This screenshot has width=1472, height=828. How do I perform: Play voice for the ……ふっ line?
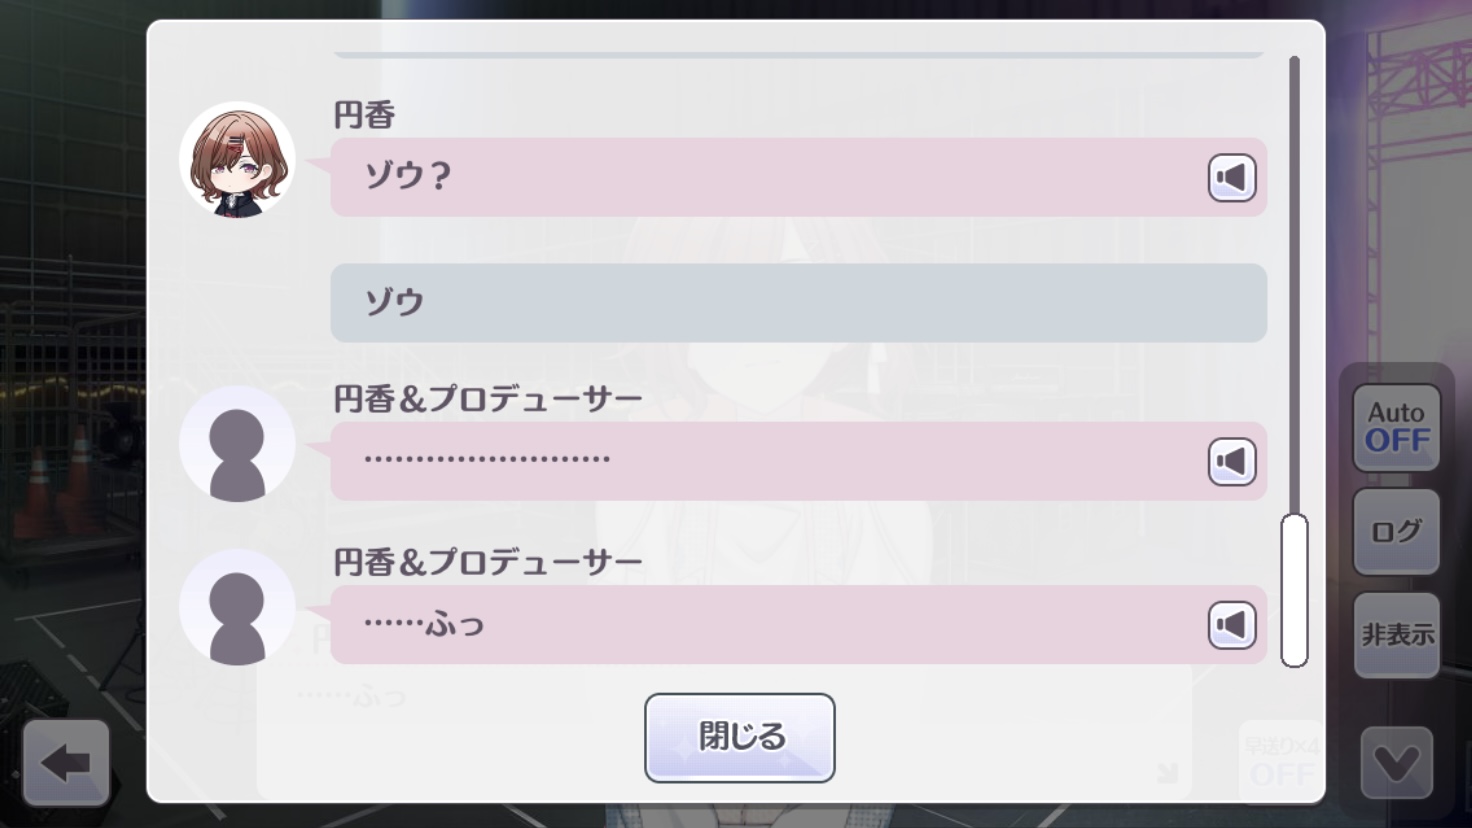[1231, 625]
